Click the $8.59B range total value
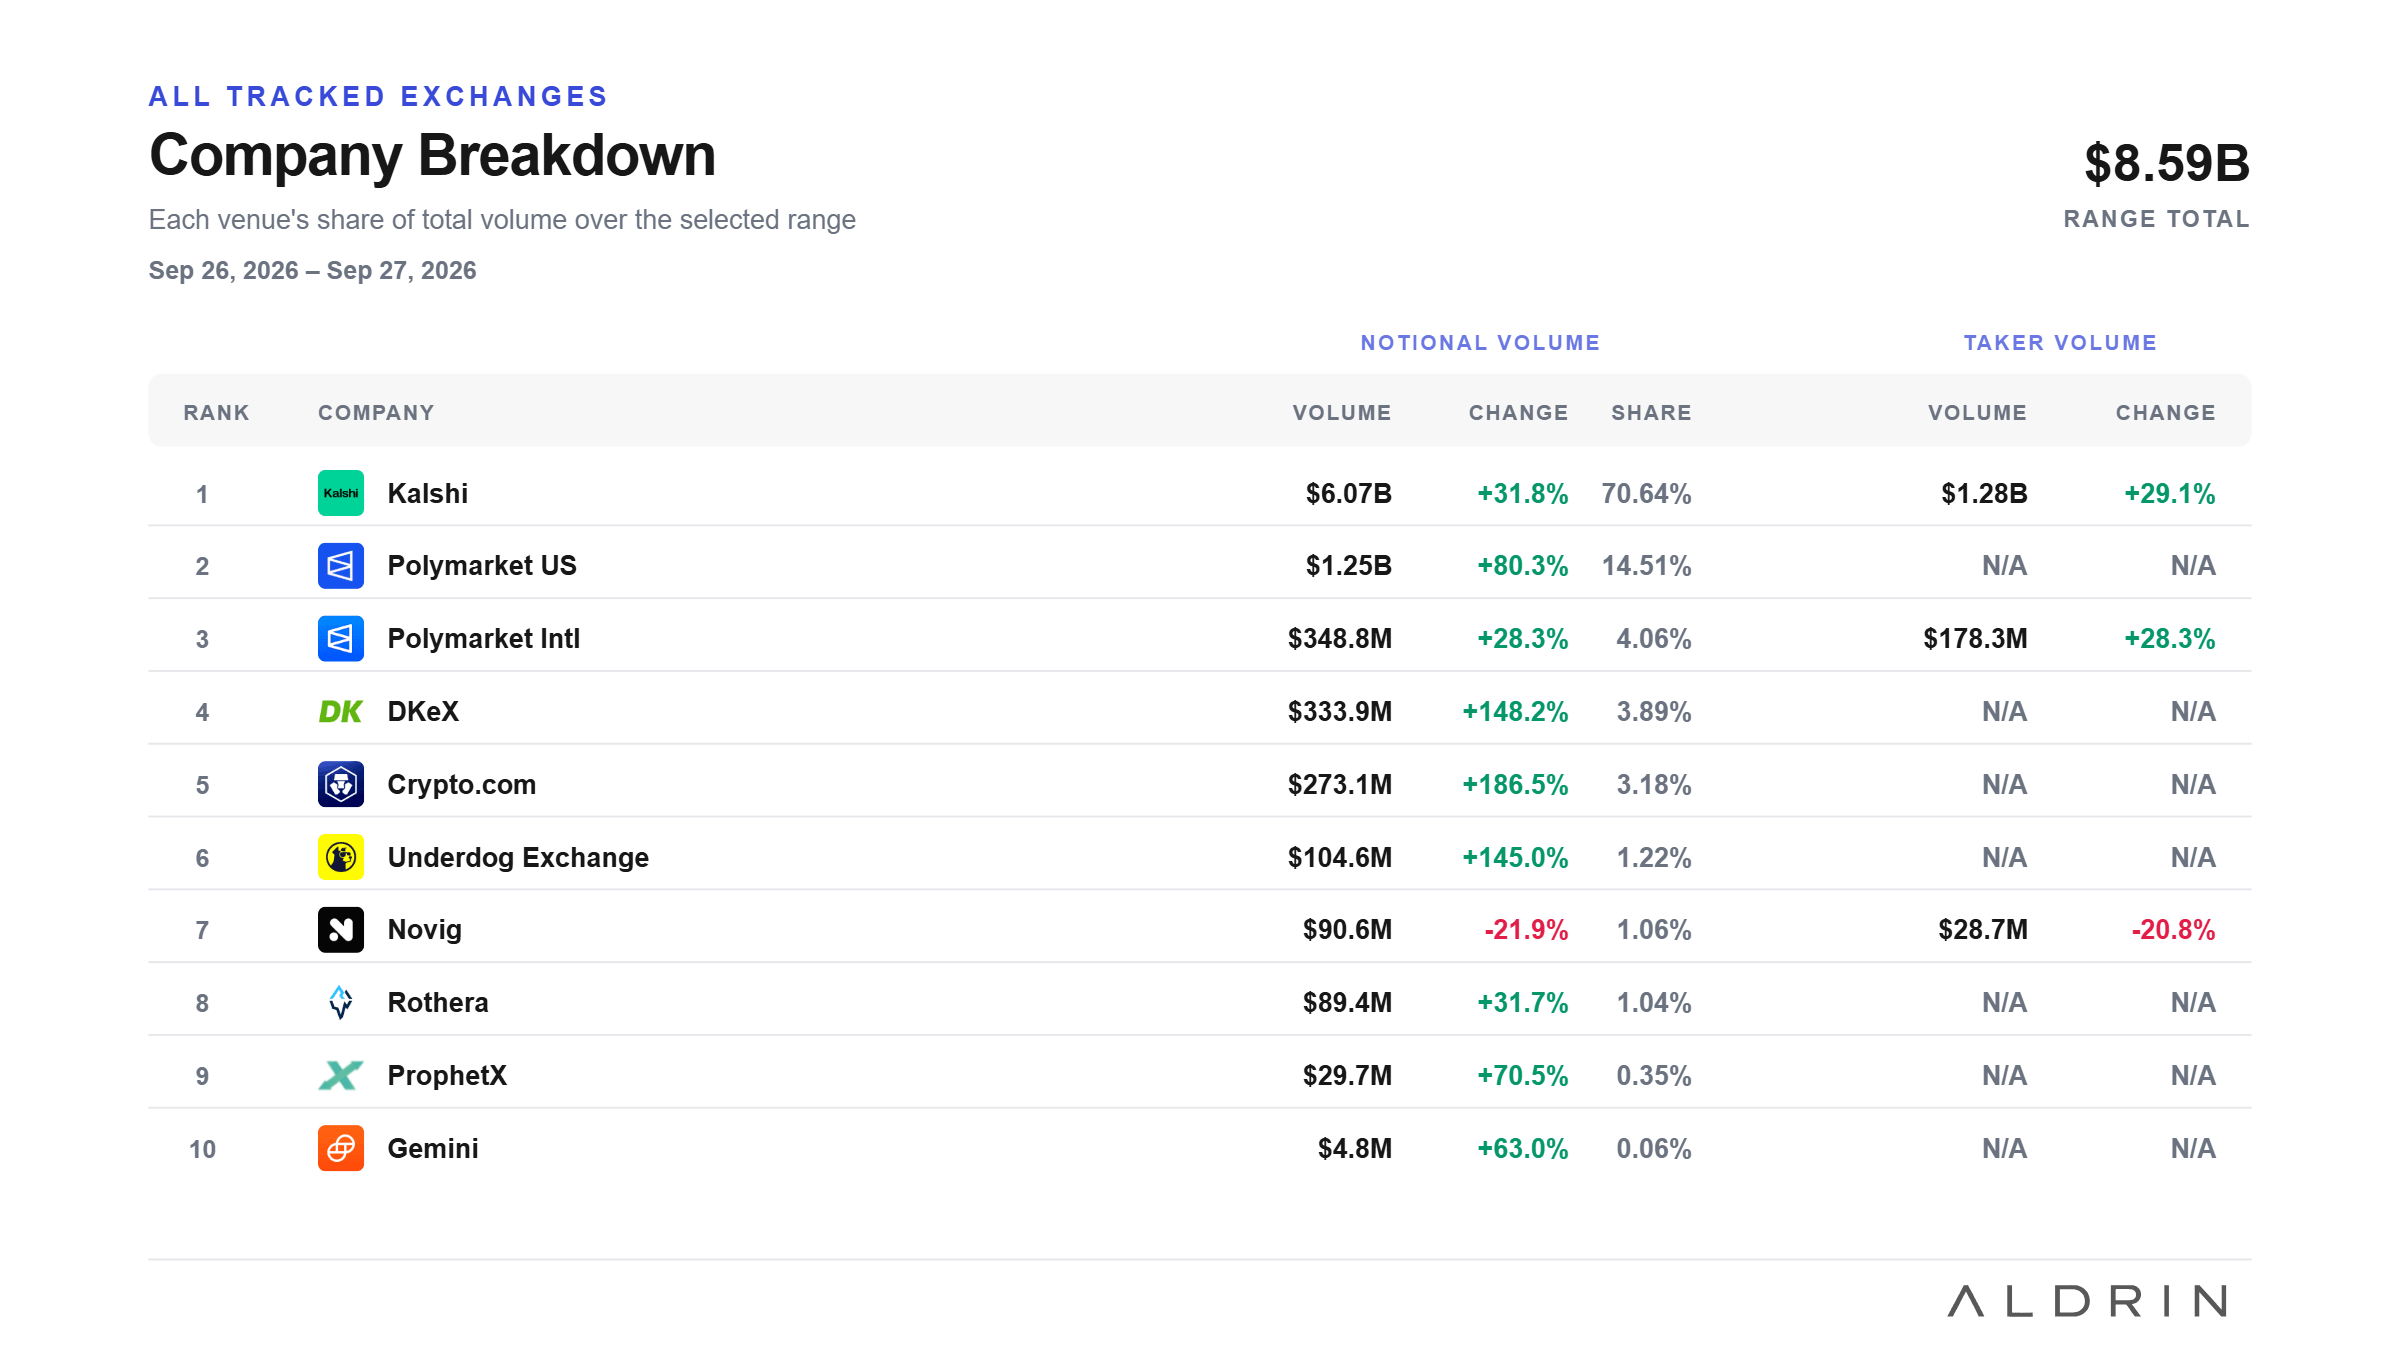 [x=2167, y=163]
